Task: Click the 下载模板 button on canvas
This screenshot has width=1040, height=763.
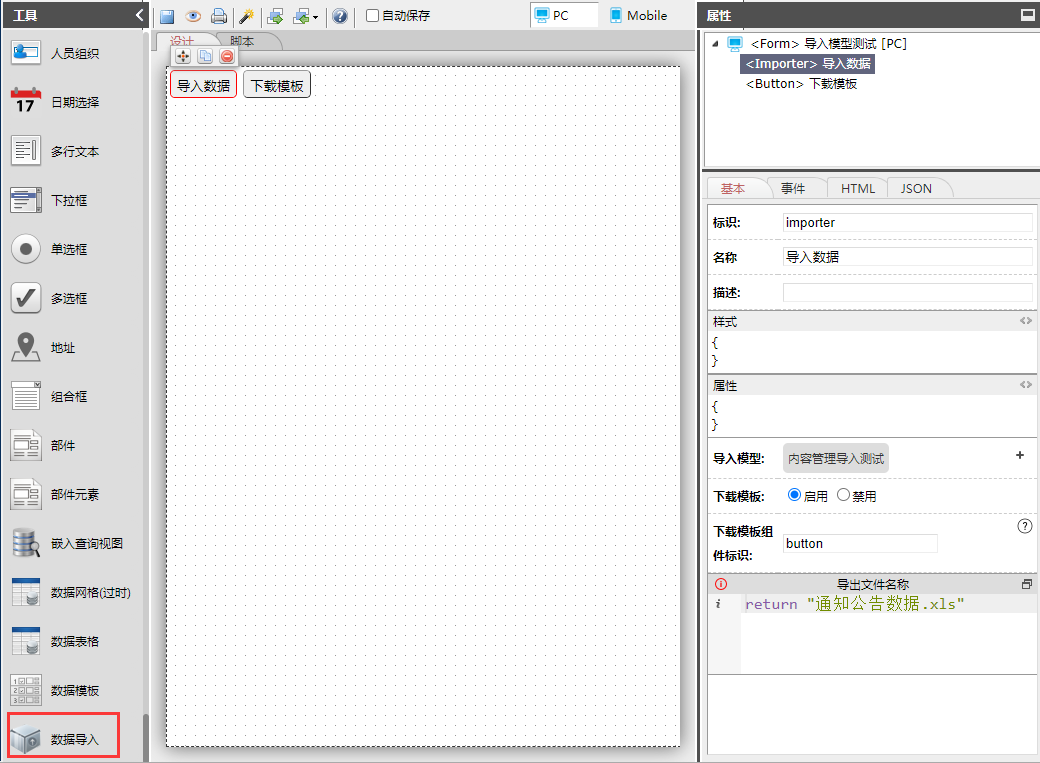Action: pos(277,86)
